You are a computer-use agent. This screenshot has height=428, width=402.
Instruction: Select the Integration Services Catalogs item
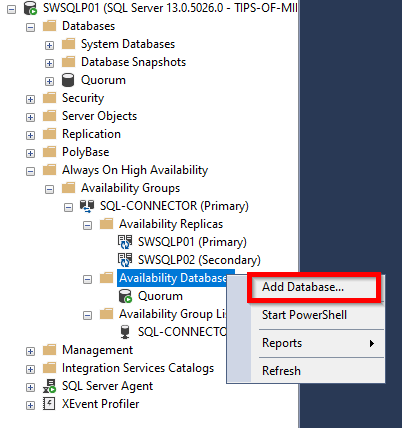tap(138, 368)
